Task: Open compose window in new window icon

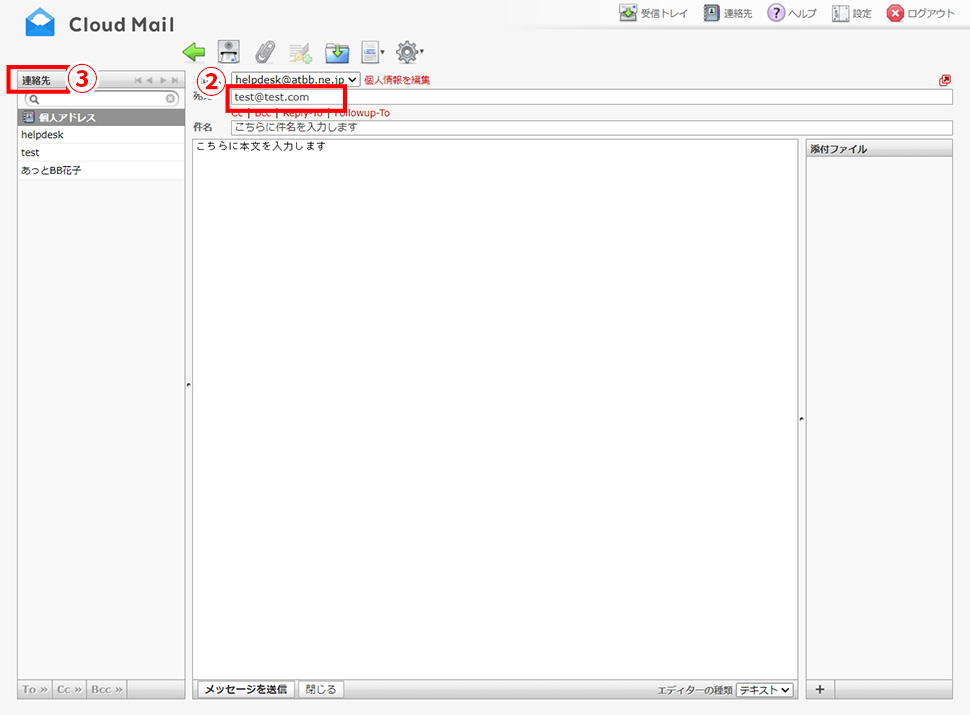Action: click(945, 80)
